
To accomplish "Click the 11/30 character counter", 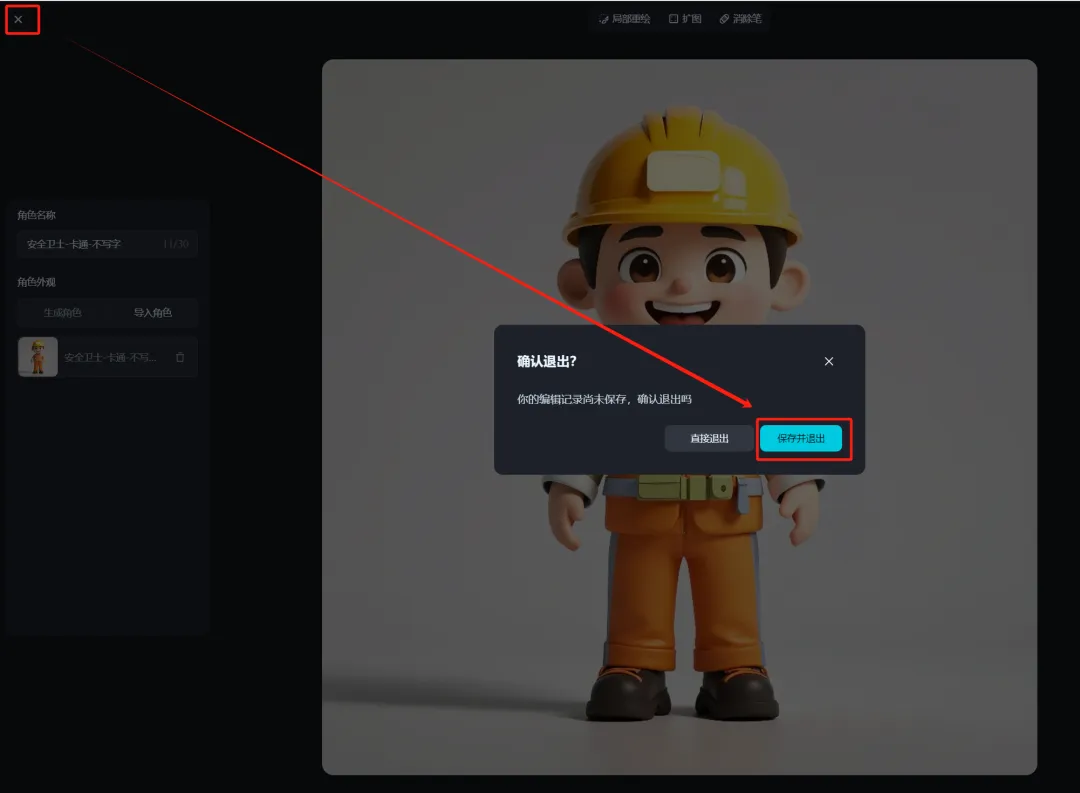I will point(175,244).
